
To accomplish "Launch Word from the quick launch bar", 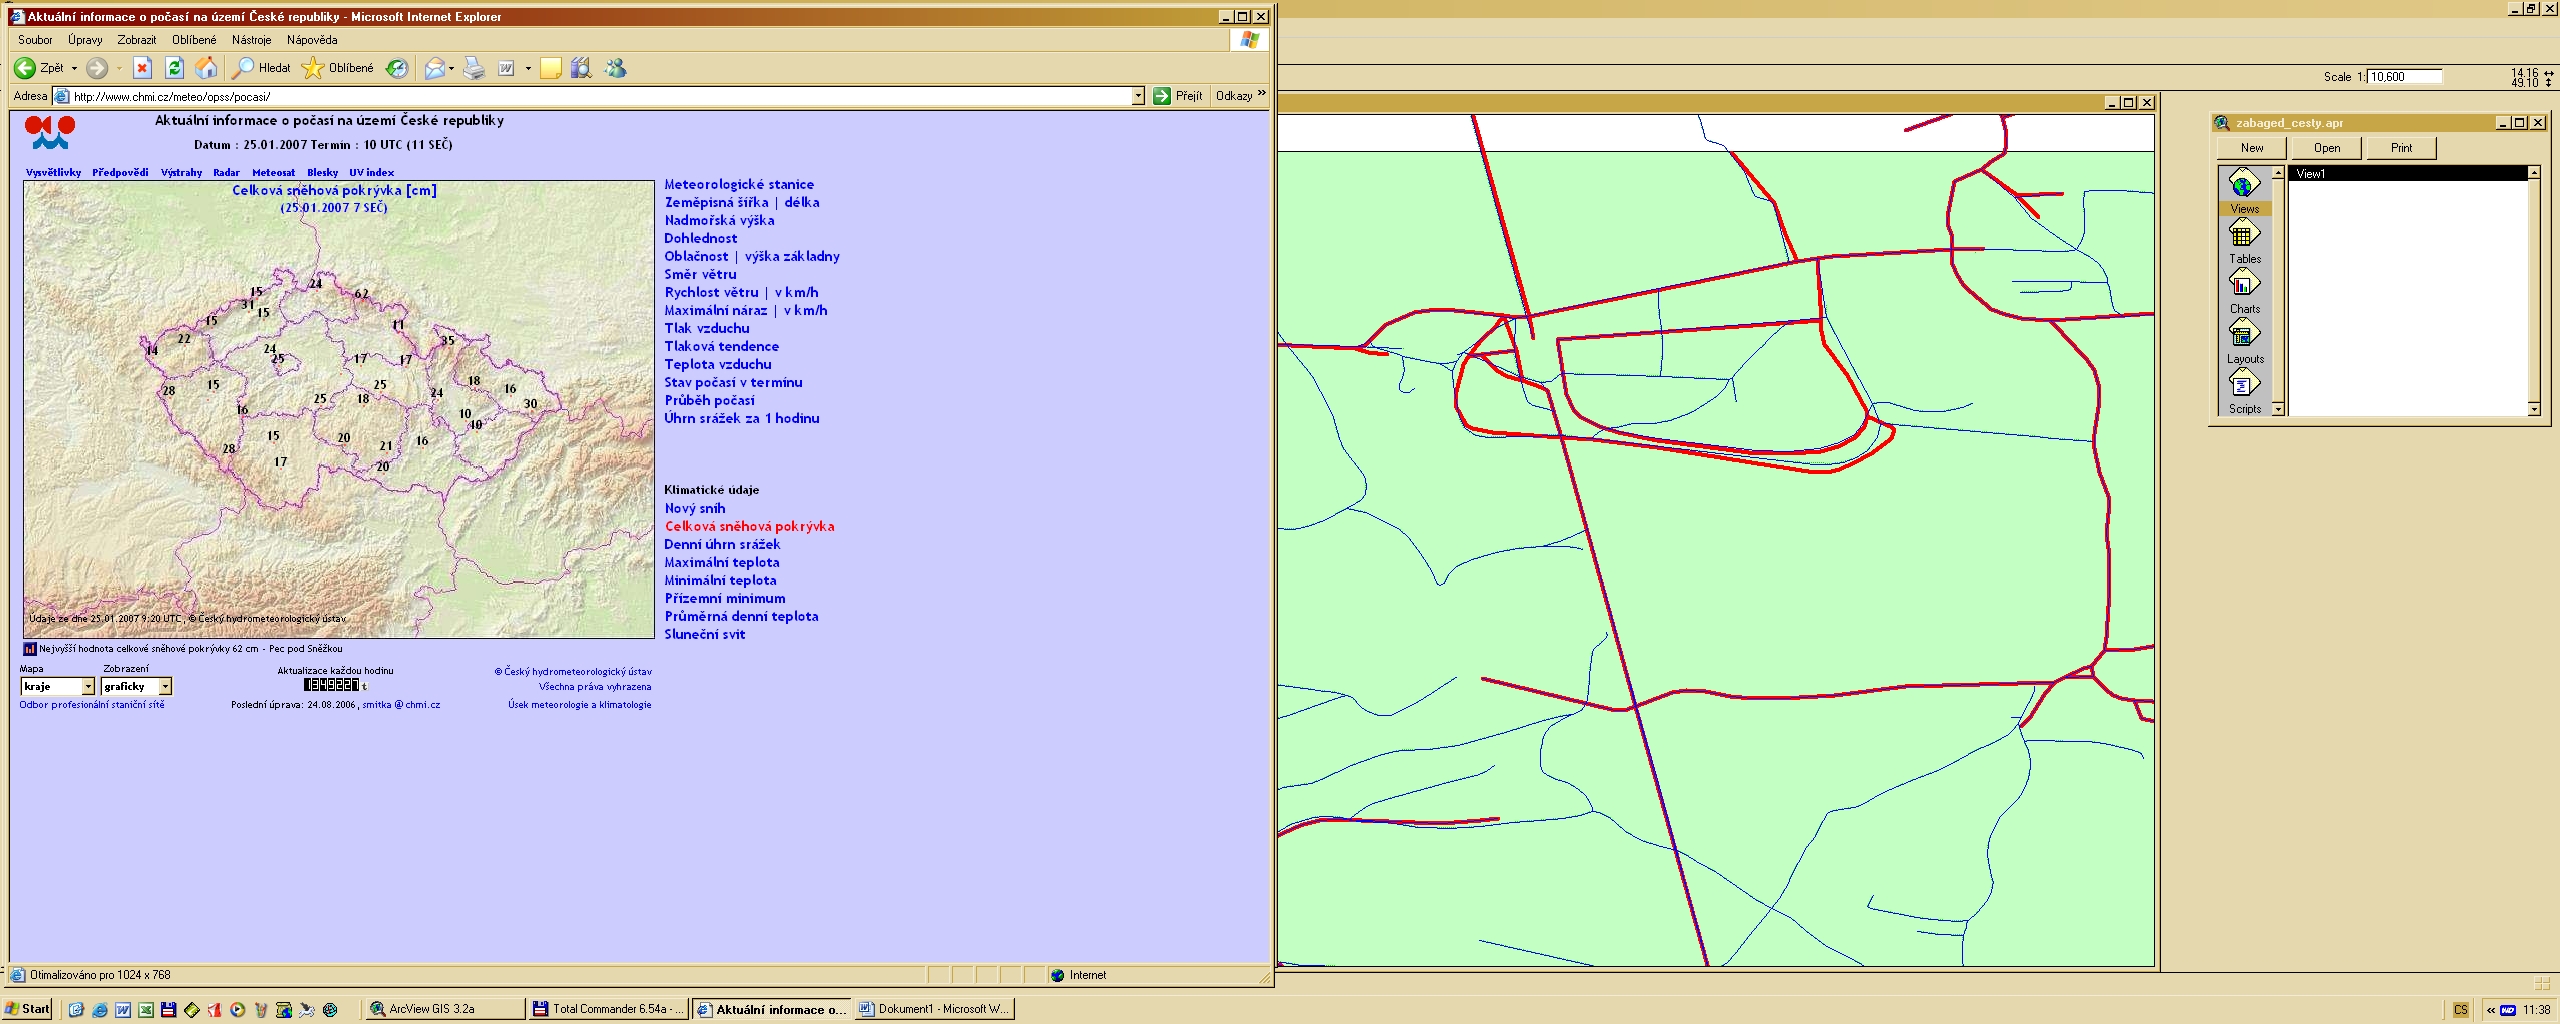I will point(123,1010).
